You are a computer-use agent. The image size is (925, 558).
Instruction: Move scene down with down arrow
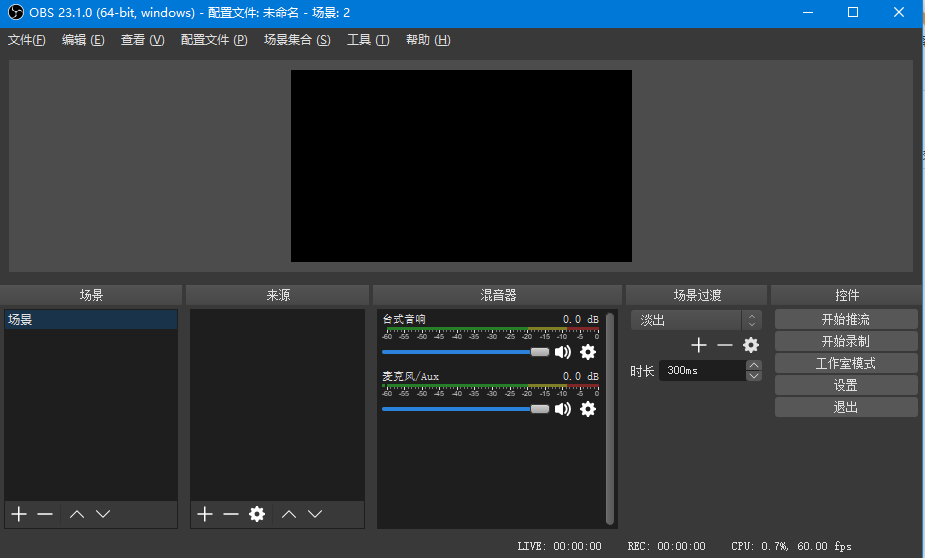(103, 514)
